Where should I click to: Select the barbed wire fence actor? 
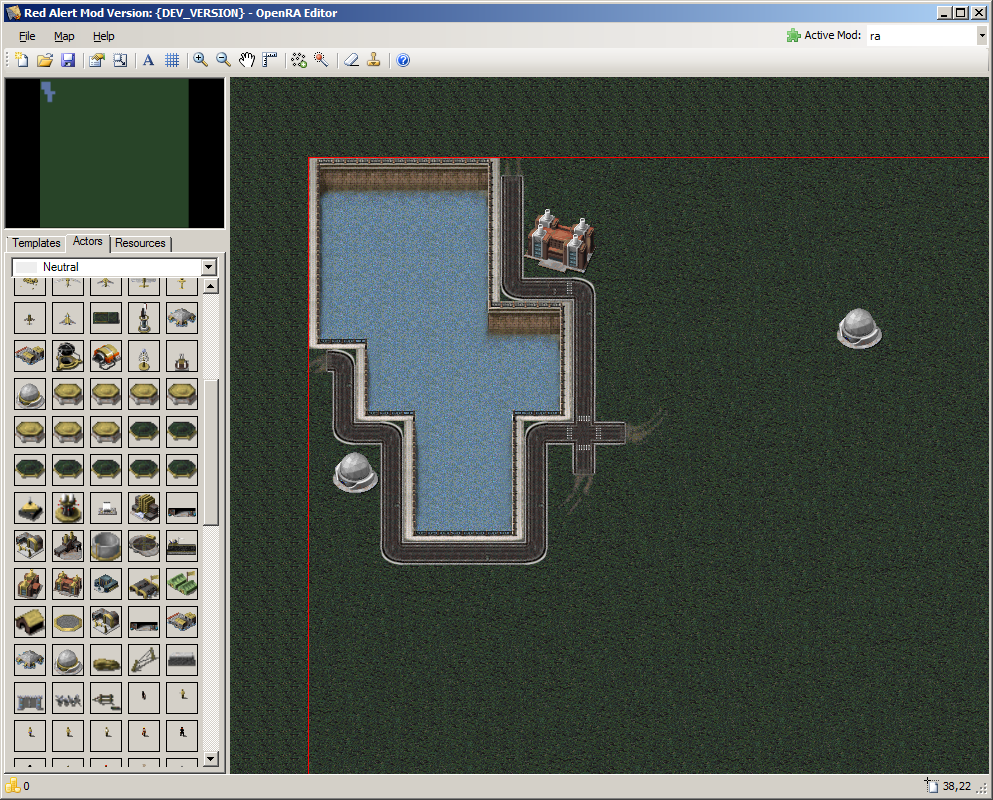[68, 698]
